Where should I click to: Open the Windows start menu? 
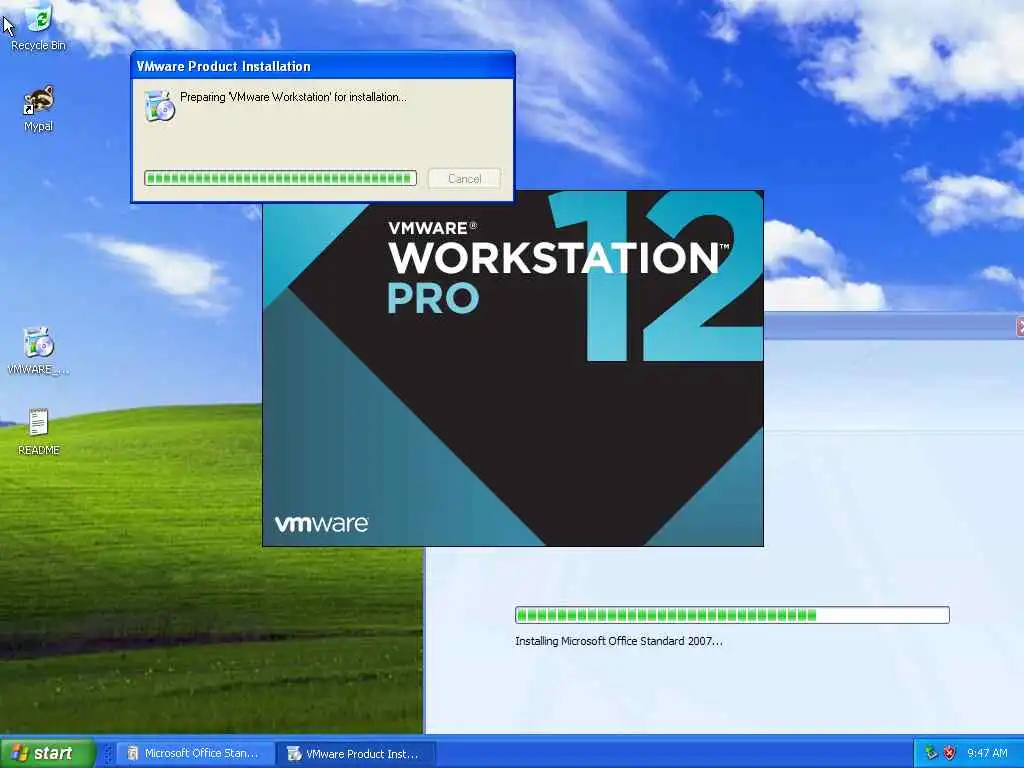(47, 753)
